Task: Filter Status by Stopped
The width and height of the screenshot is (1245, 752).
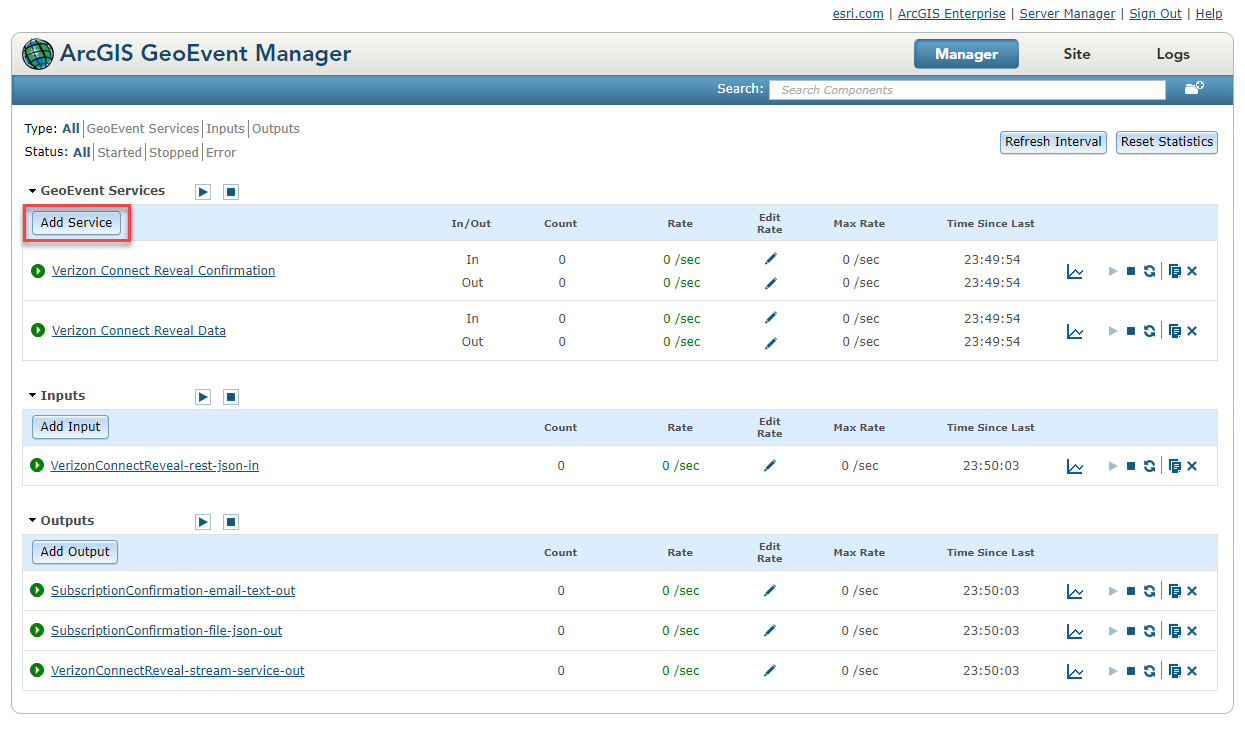Action: click(174, 153)
